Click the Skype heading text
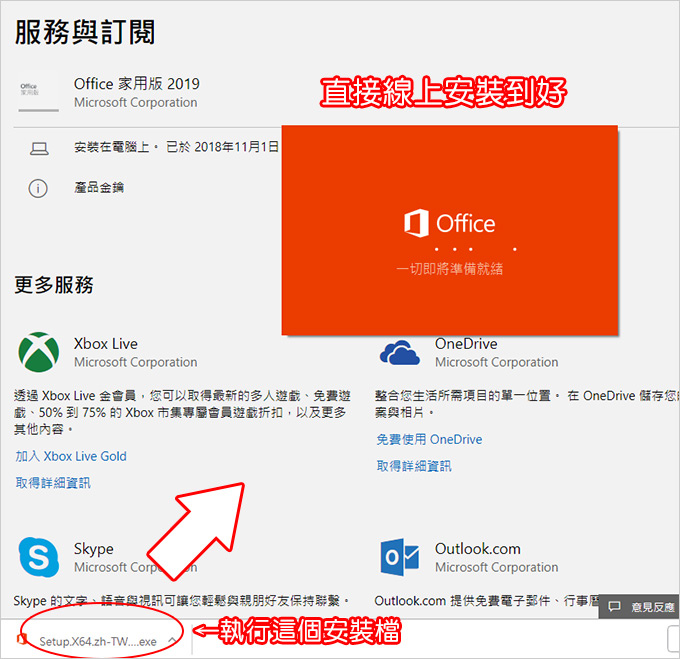 [x=94, y=549]
